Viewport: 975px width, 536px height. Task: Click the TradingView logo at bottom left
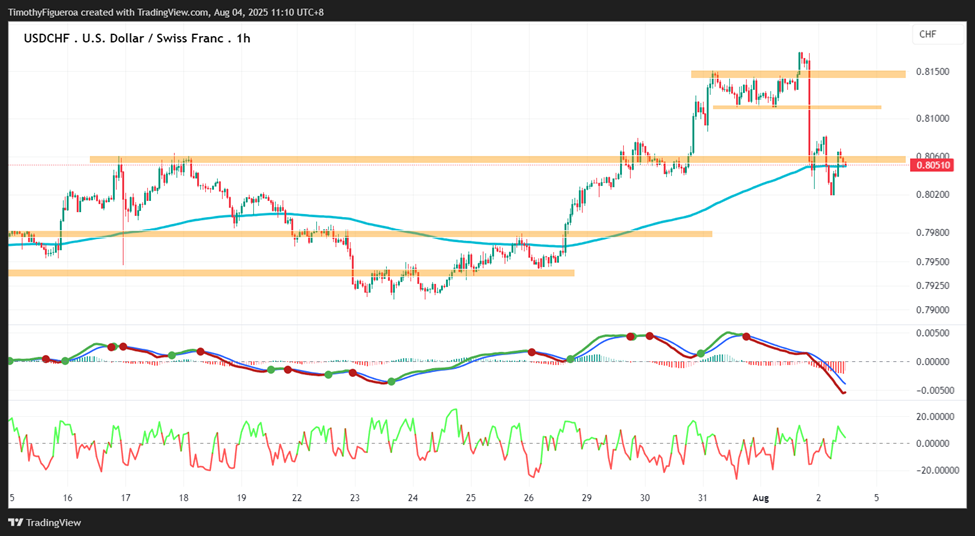(45, 522)
